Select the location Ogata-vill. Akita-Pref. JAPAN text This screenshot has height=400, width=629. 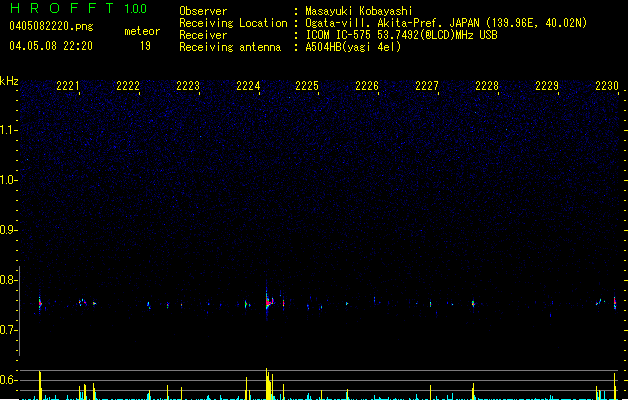click(x=446, y=23)
